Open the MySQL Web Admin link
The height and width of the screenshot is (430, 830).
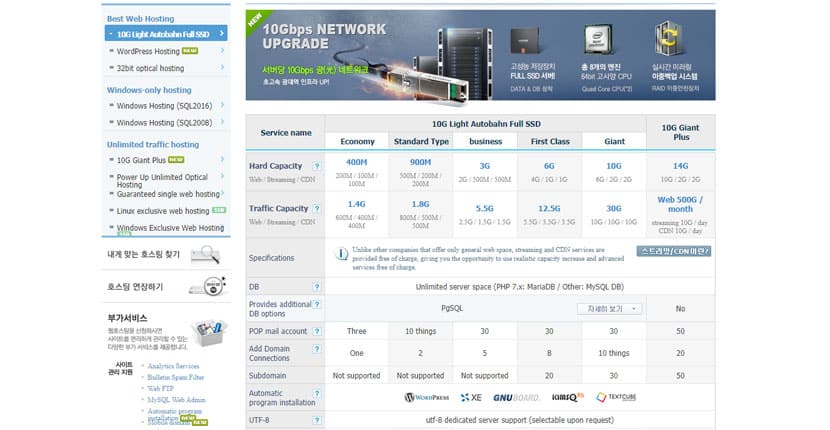[176, 400]
